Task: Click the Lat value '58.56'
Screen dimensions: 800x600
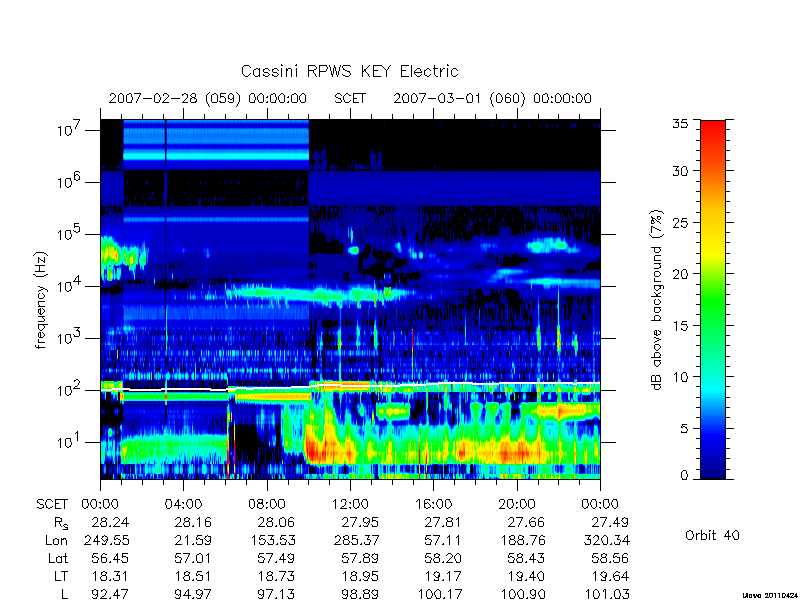Action: coord(610,558)
